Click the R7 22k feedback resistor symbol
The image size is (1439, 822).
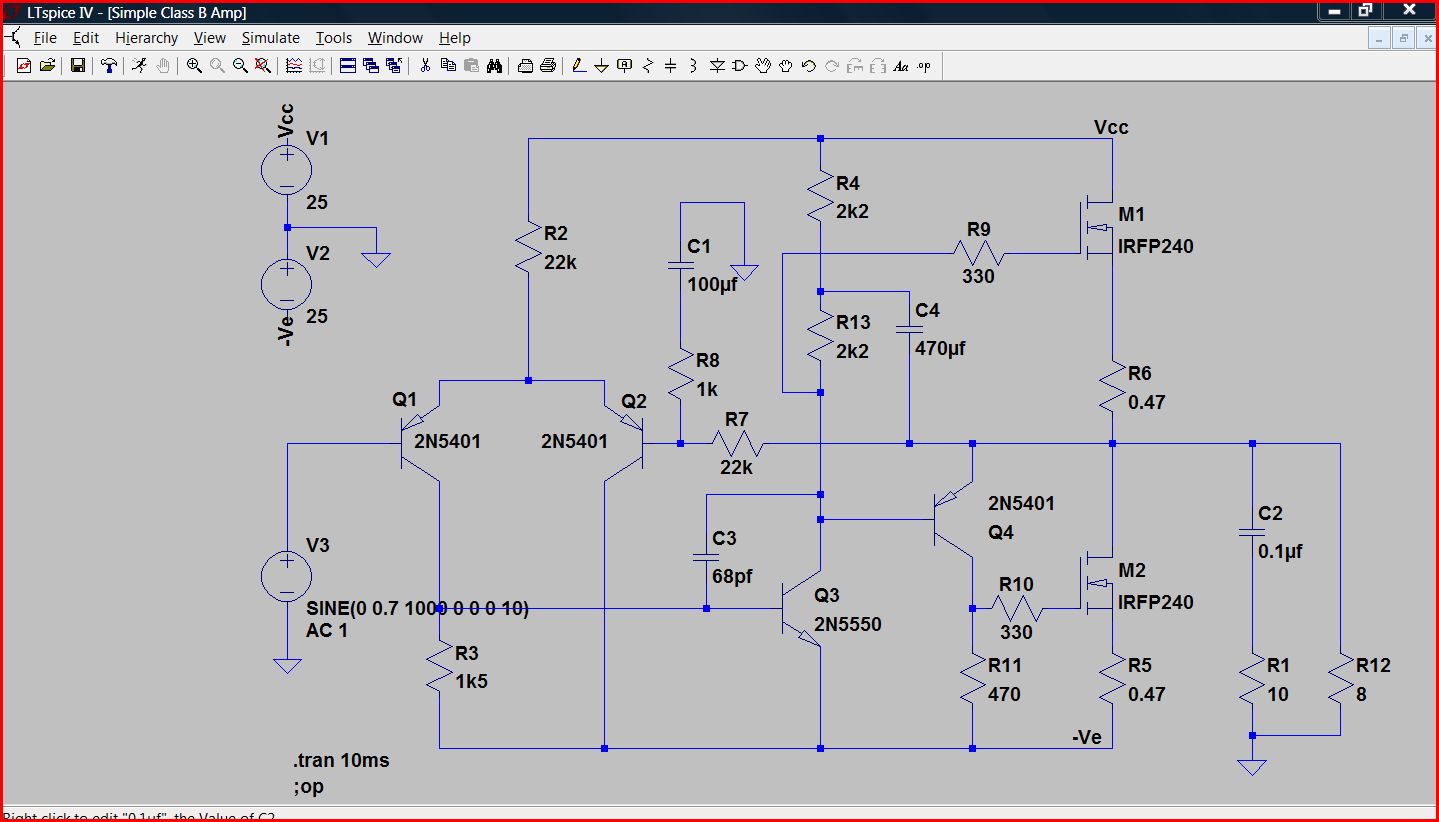point(737,443)
